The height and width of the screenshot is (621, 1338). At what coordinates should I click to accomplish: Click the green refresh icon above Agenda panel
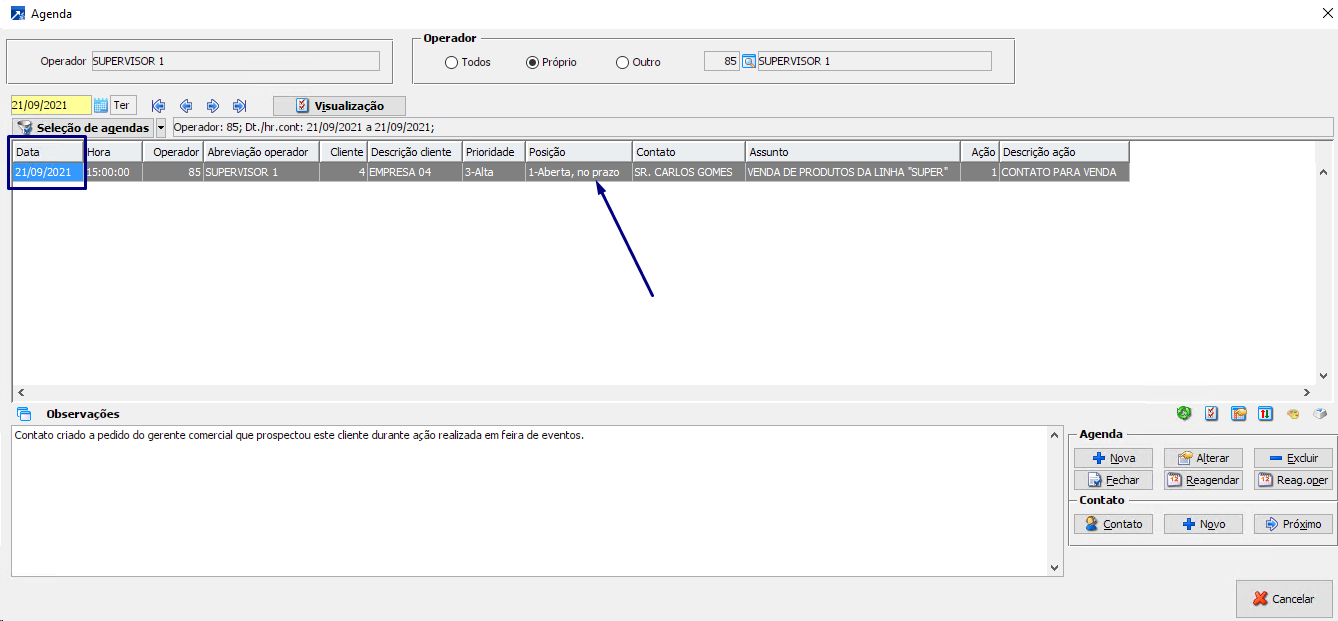[x=1184, y=413]
